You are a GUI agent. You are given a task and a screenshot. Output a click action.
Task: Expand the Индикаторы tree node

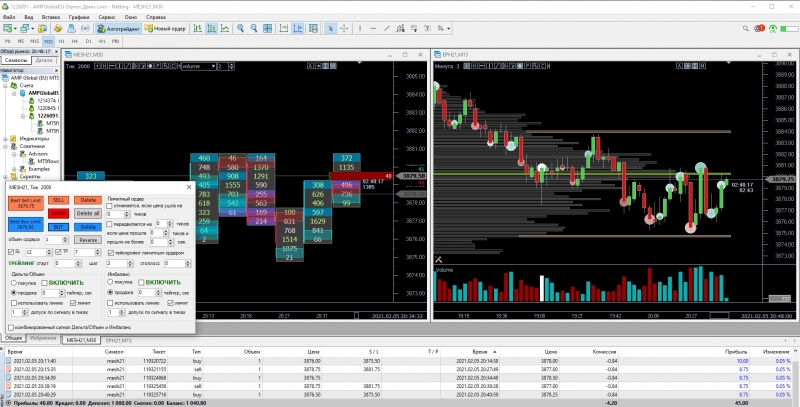[x=6, y=139]
